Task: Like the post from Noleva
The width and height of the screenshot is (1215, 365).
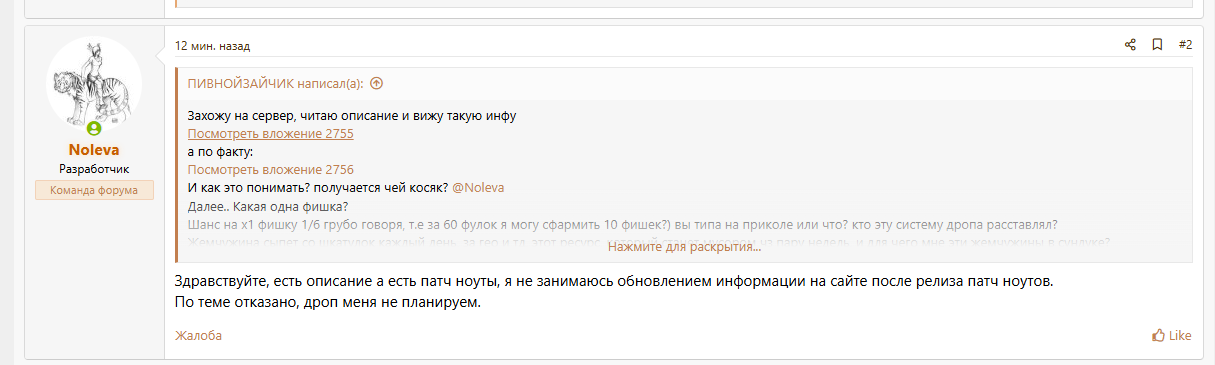Action: click(1171, 336)
